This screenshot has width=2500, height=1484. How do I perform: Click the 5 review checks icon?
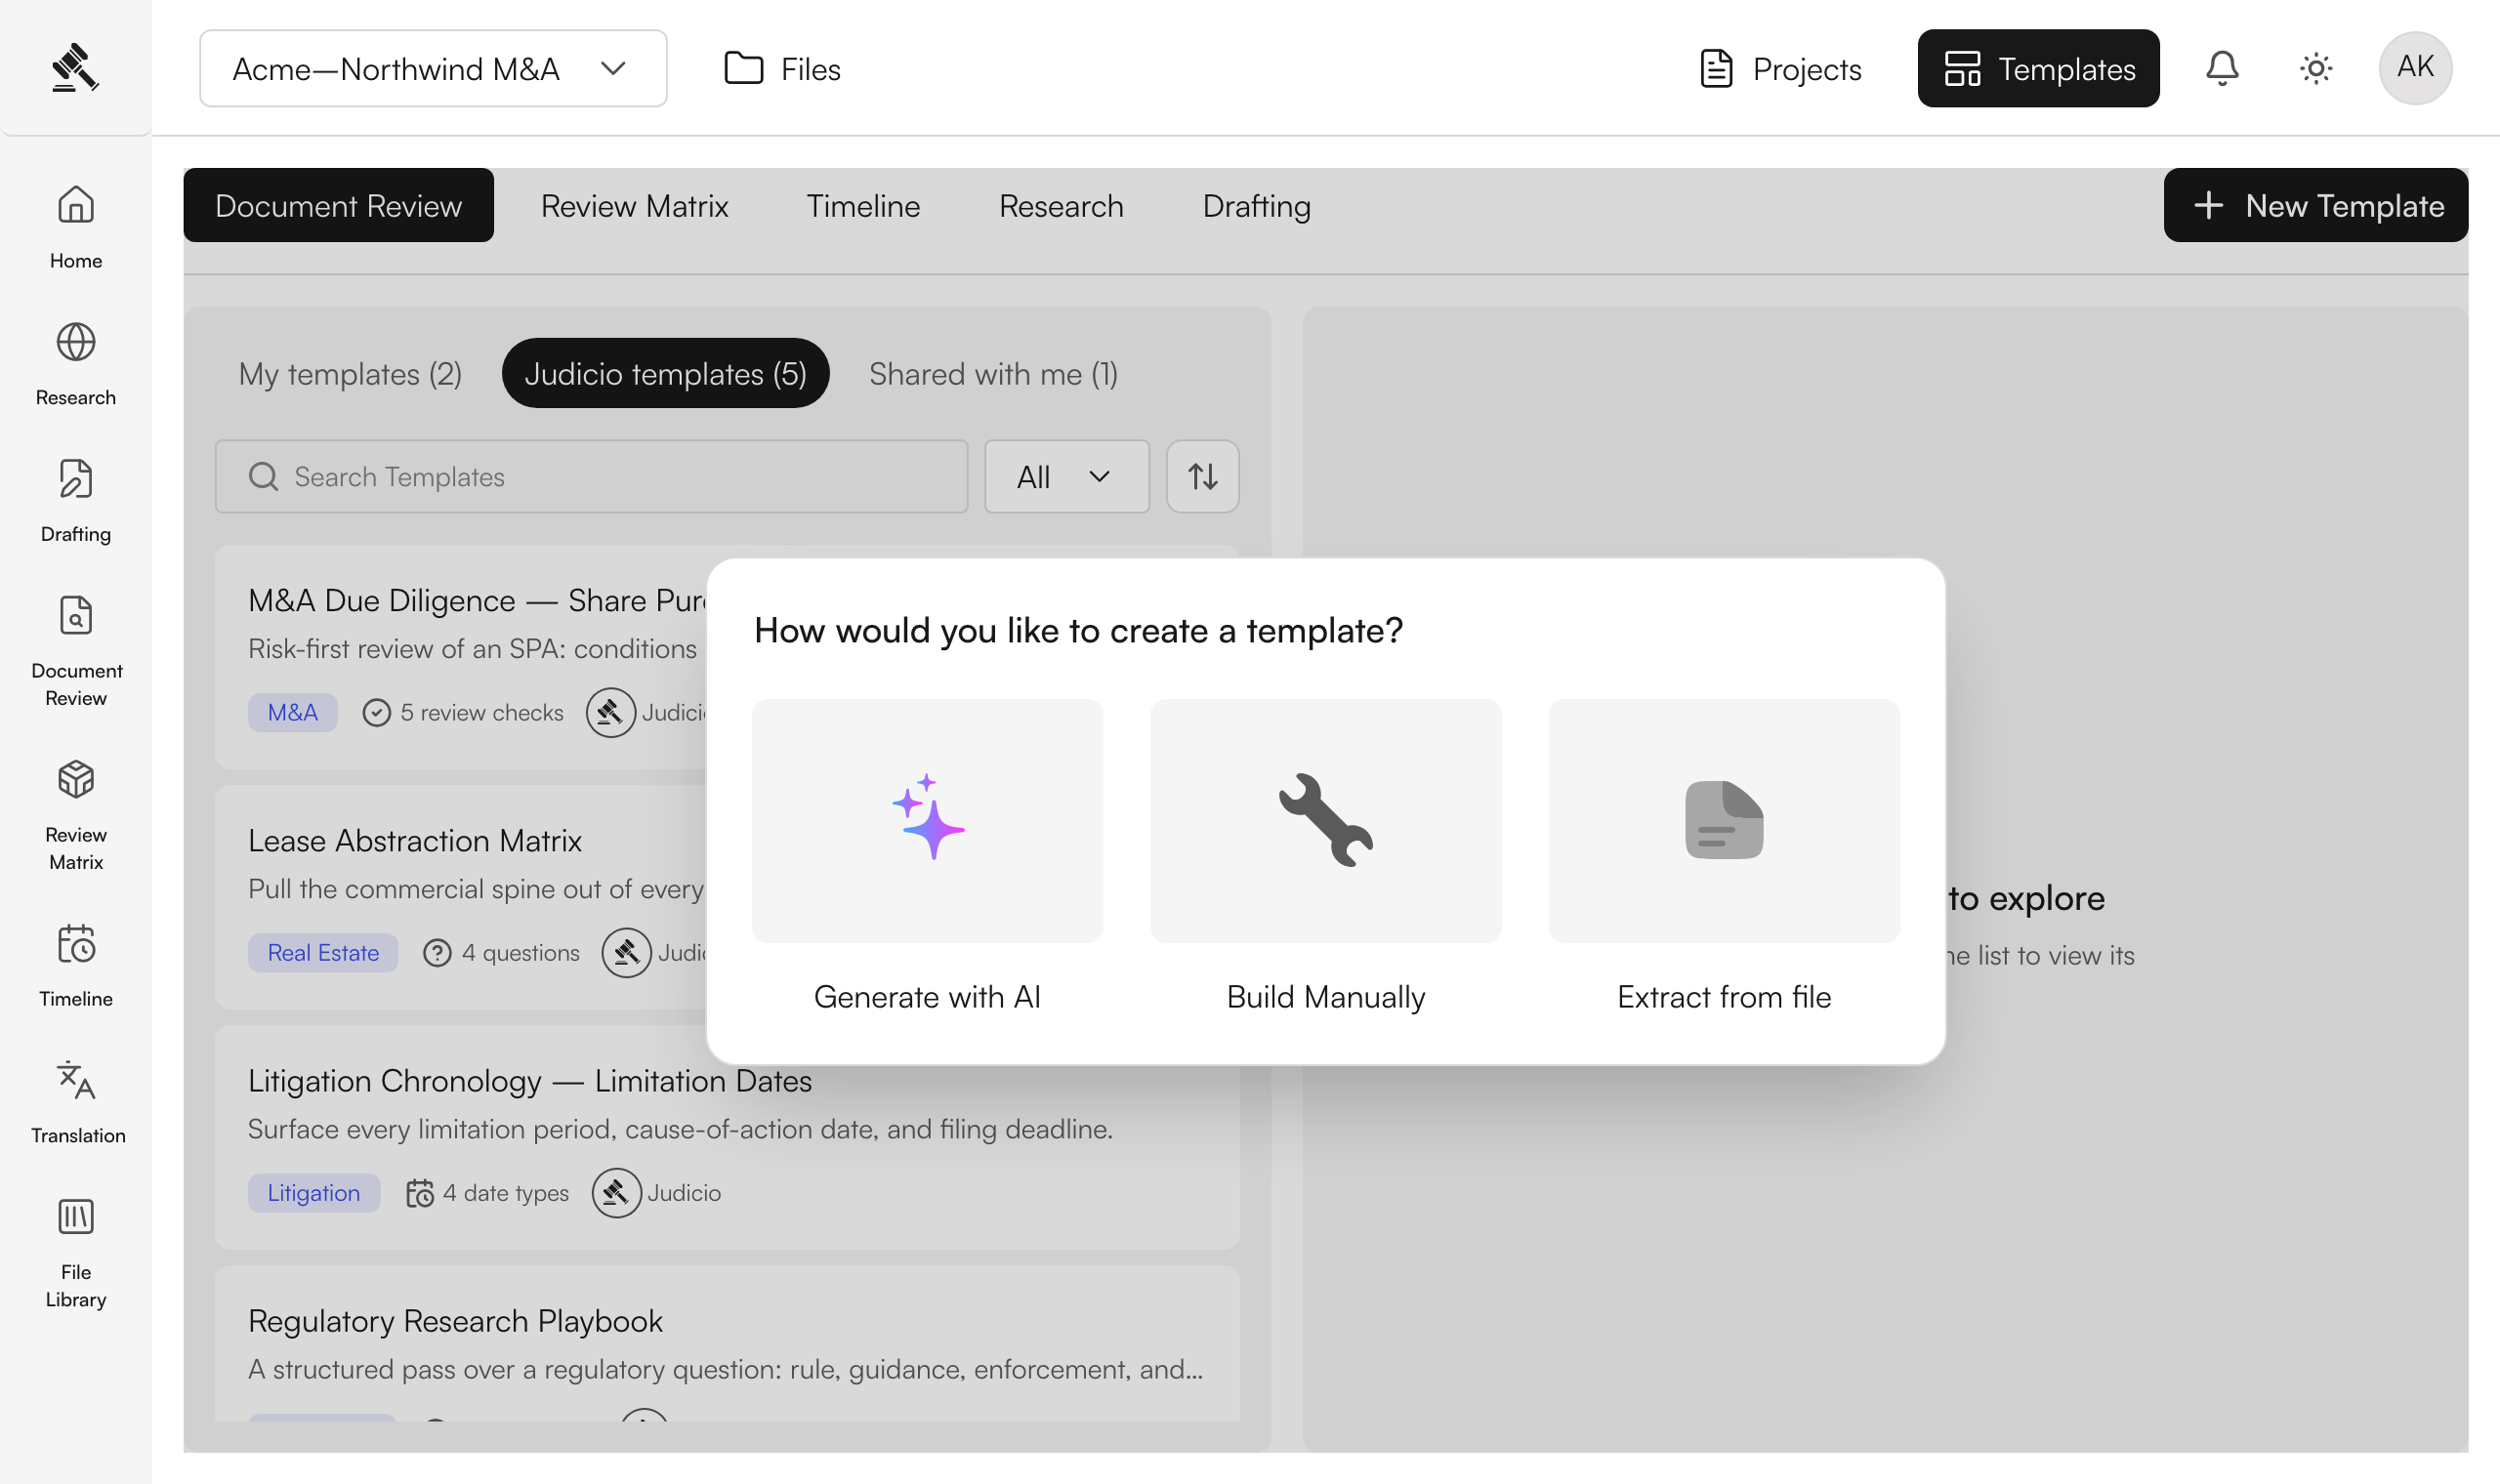point(376,713)
